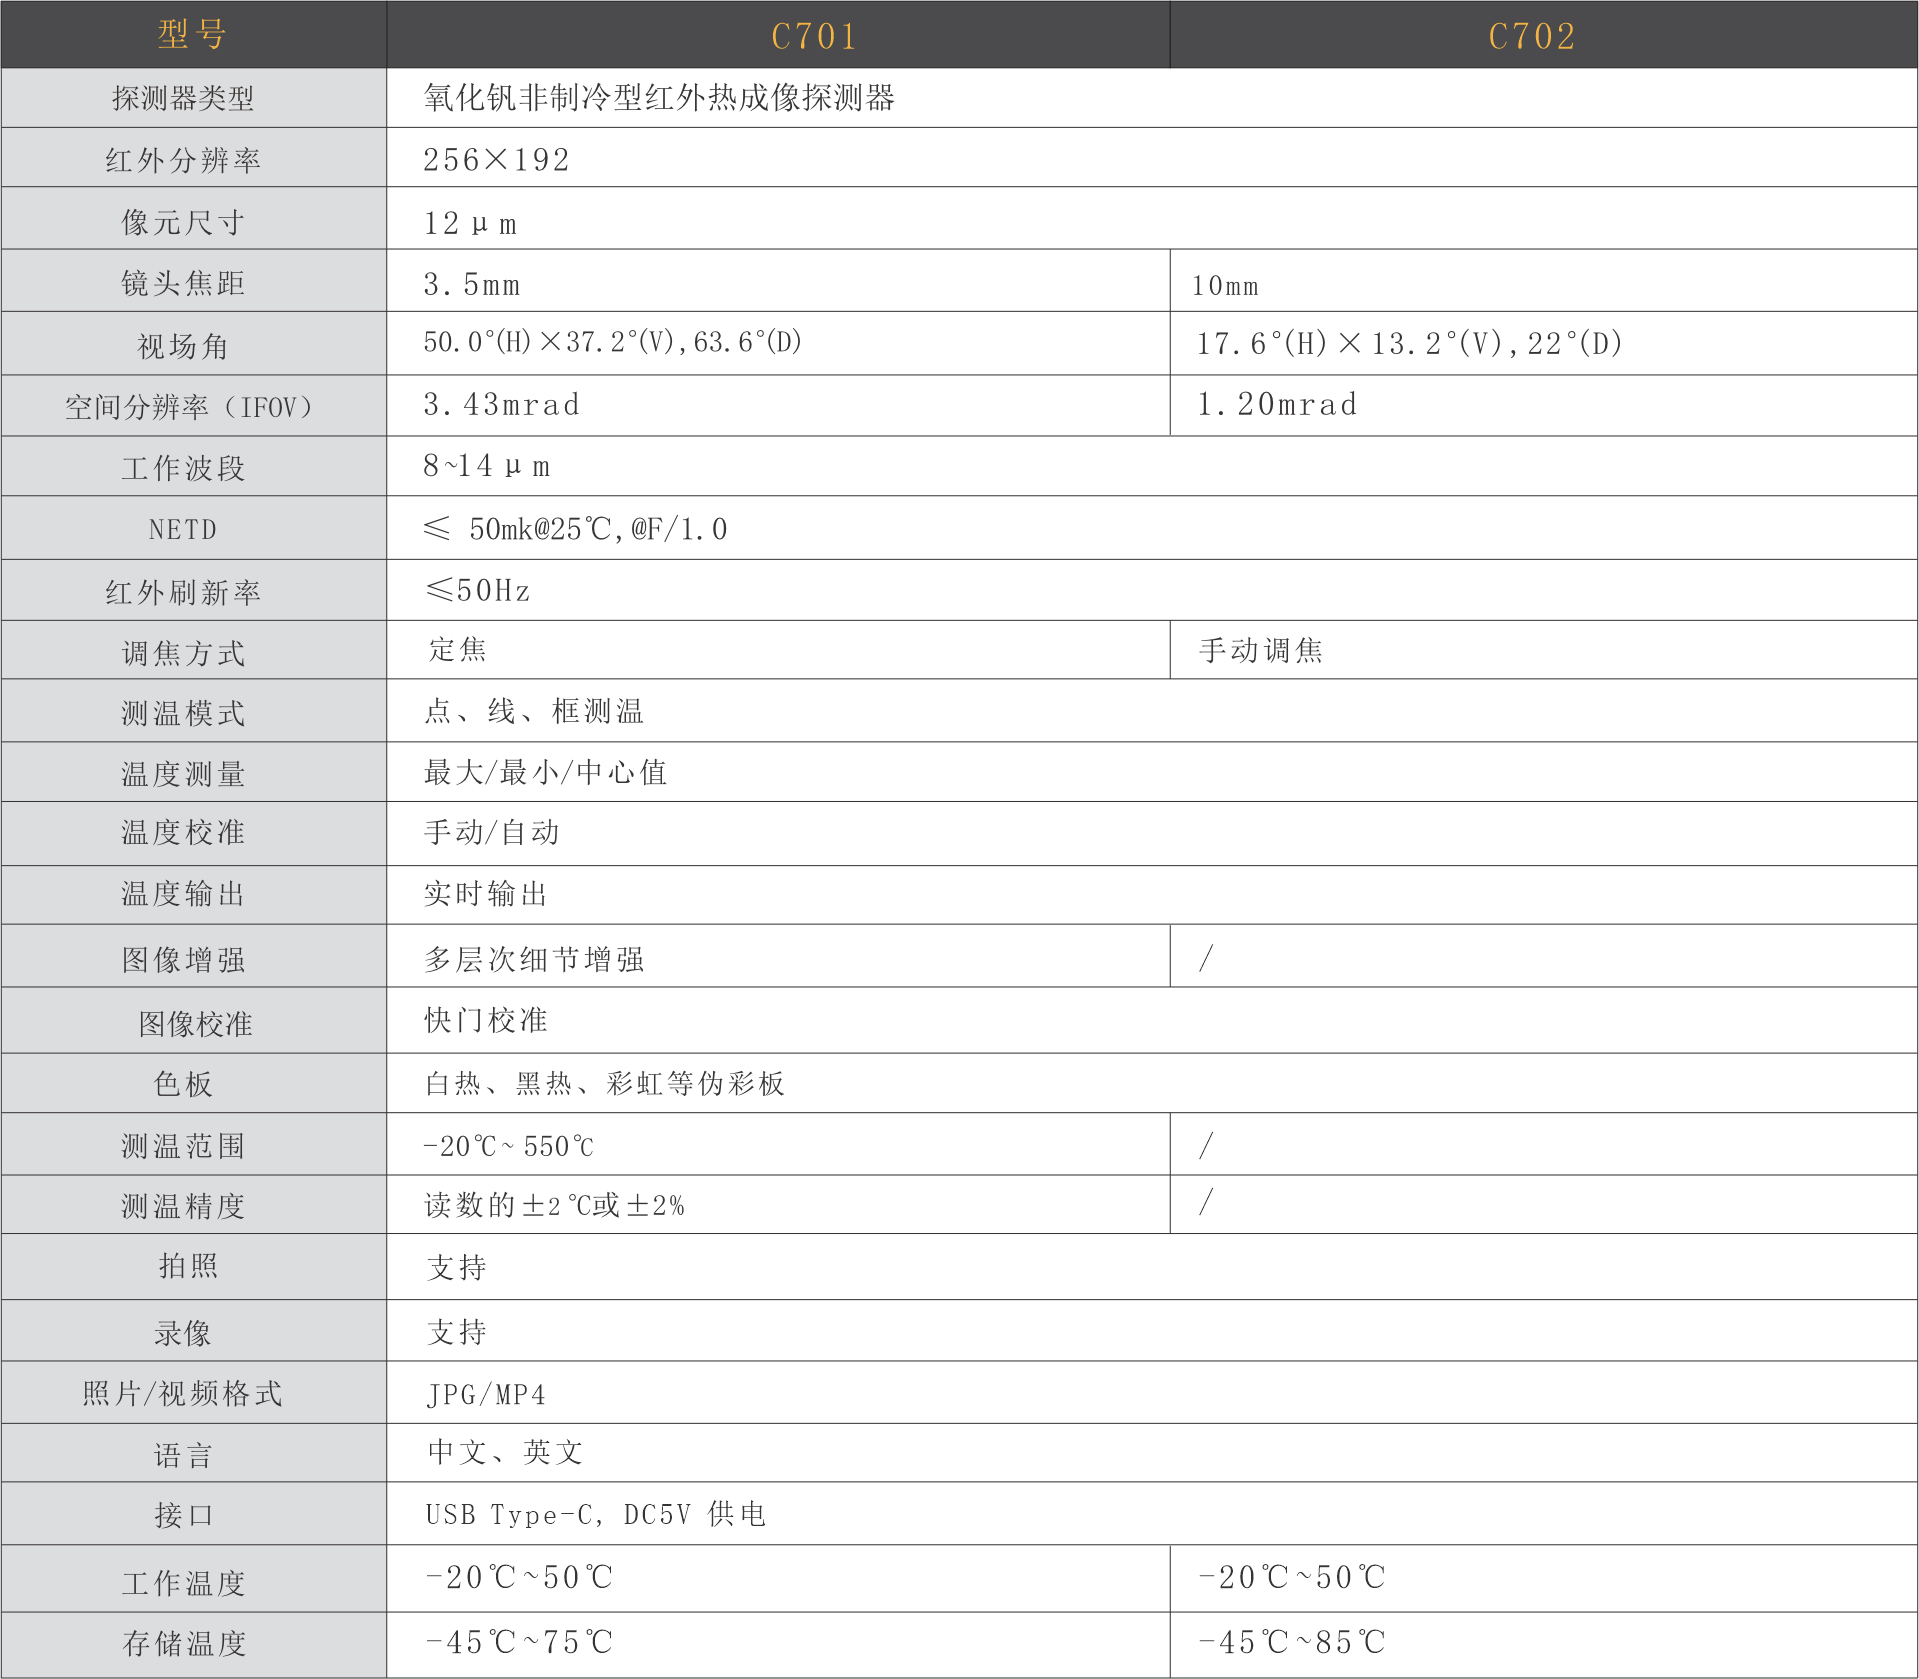Select the 3.5mm focal length cell
This screenshot has height=1679, width=1919.
pyautogui.click(x=778, y=281)
